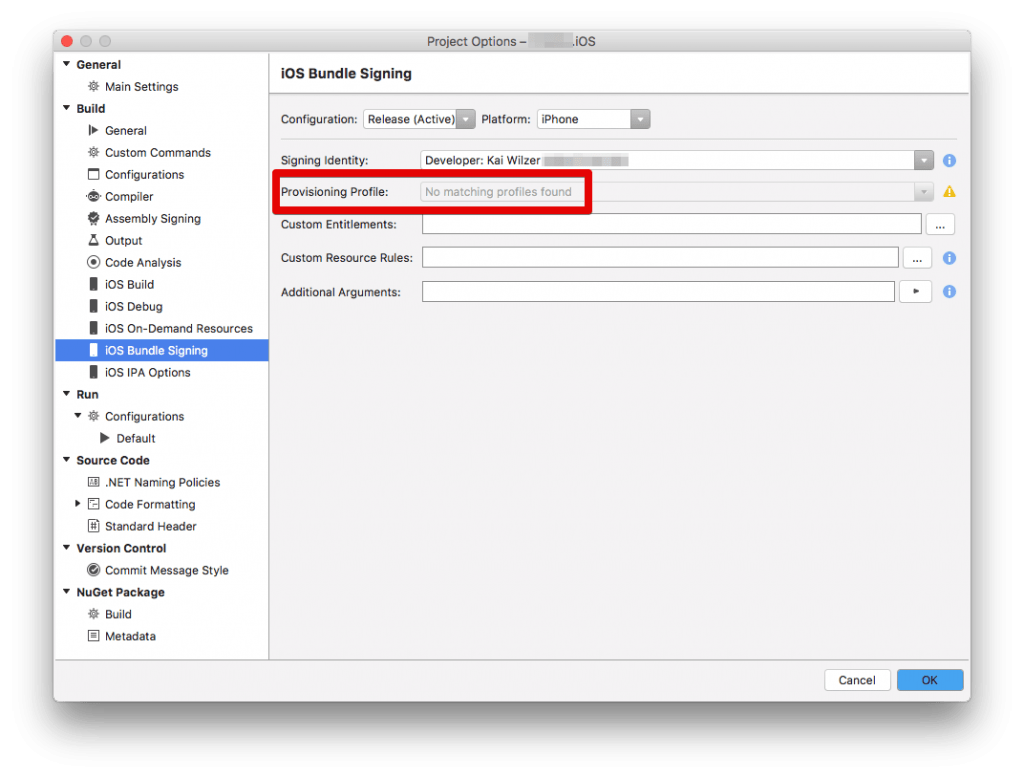The height and width of the screenshot is (778, 1024).
Task: Click .NET Naming Policies icon
Action: click(x=93, y=482)
